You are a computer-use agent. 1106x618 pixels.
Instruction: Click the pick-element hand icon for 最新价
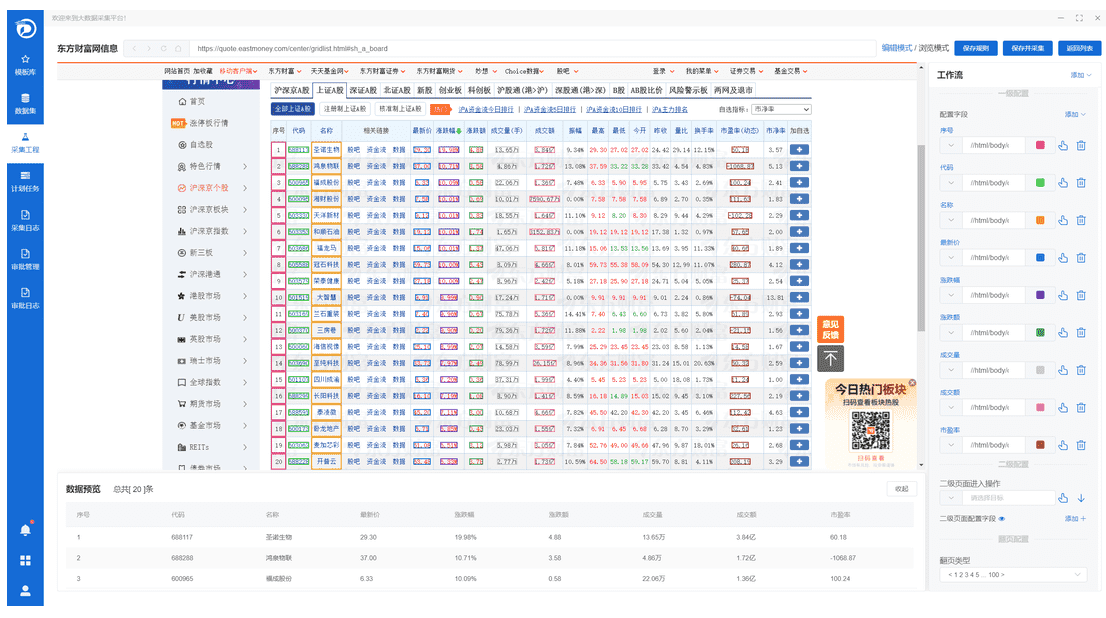tap(1063, 258)
